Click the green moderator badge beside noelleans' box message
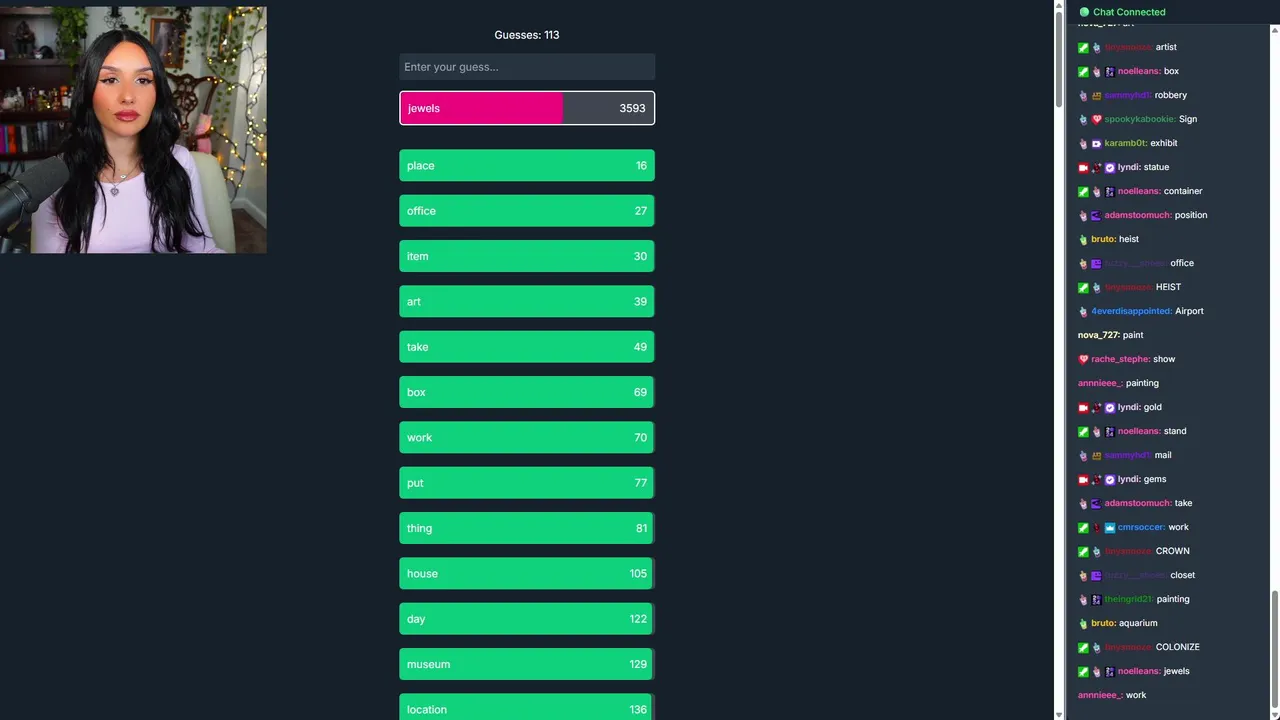The width and height of the screenshot is (1280, 720). pyautogui.click(x=1083, y=72)
